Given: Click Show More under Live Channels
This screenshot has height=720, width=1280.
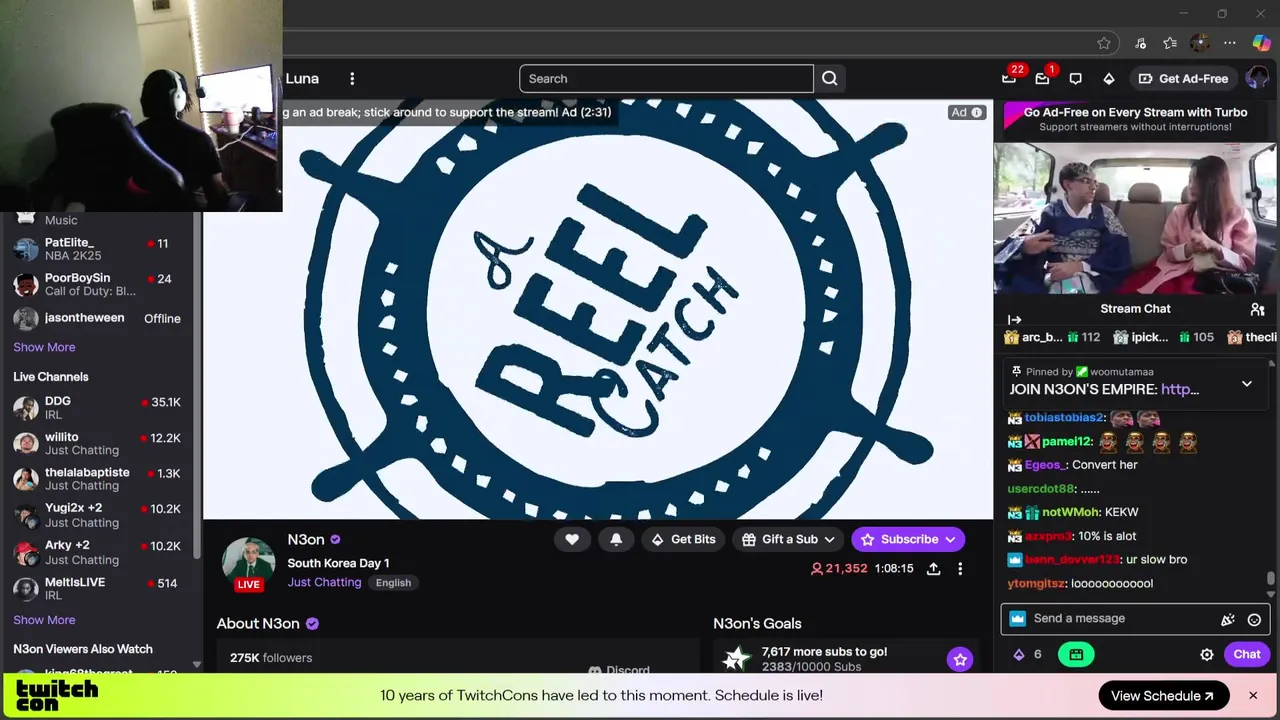Looking at the screenshot, I should [x=44, y=620].
